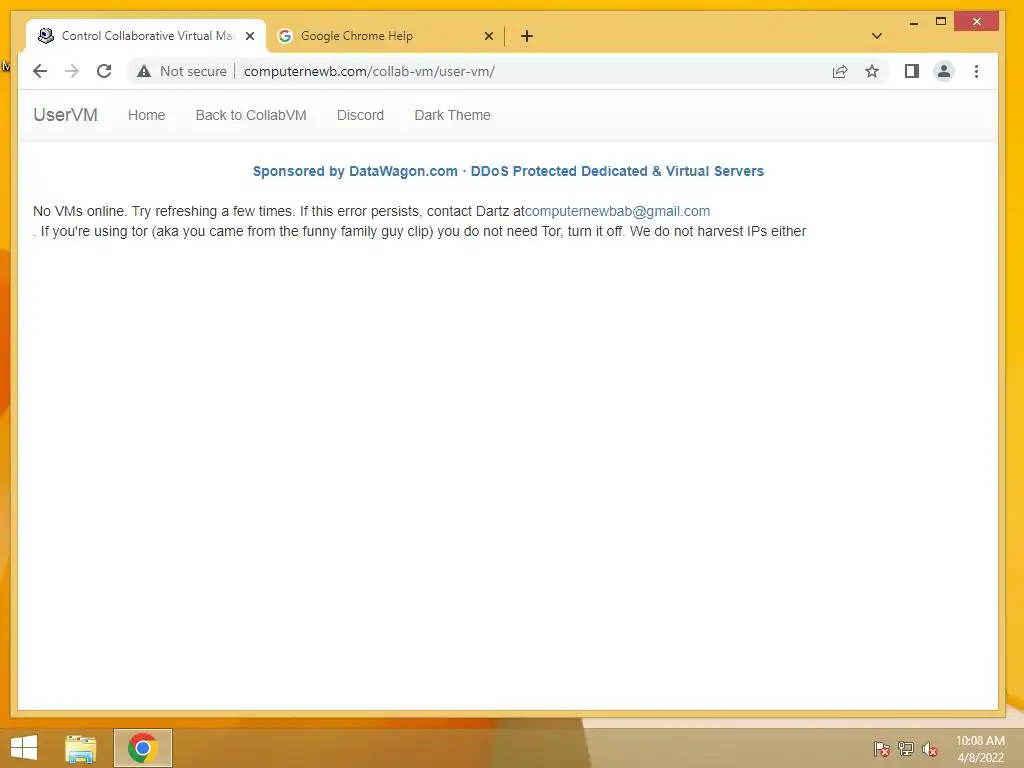
Task: Open the clock showing 10:08 AM
Action: [980, 749]
